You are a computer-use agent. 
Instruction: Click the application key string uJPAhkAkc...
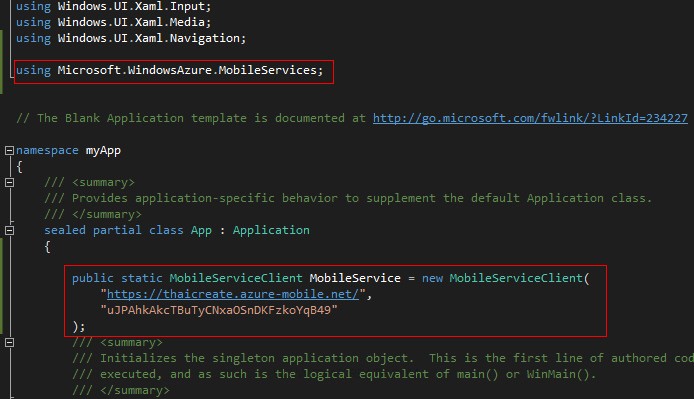click(x=219, y=310)
